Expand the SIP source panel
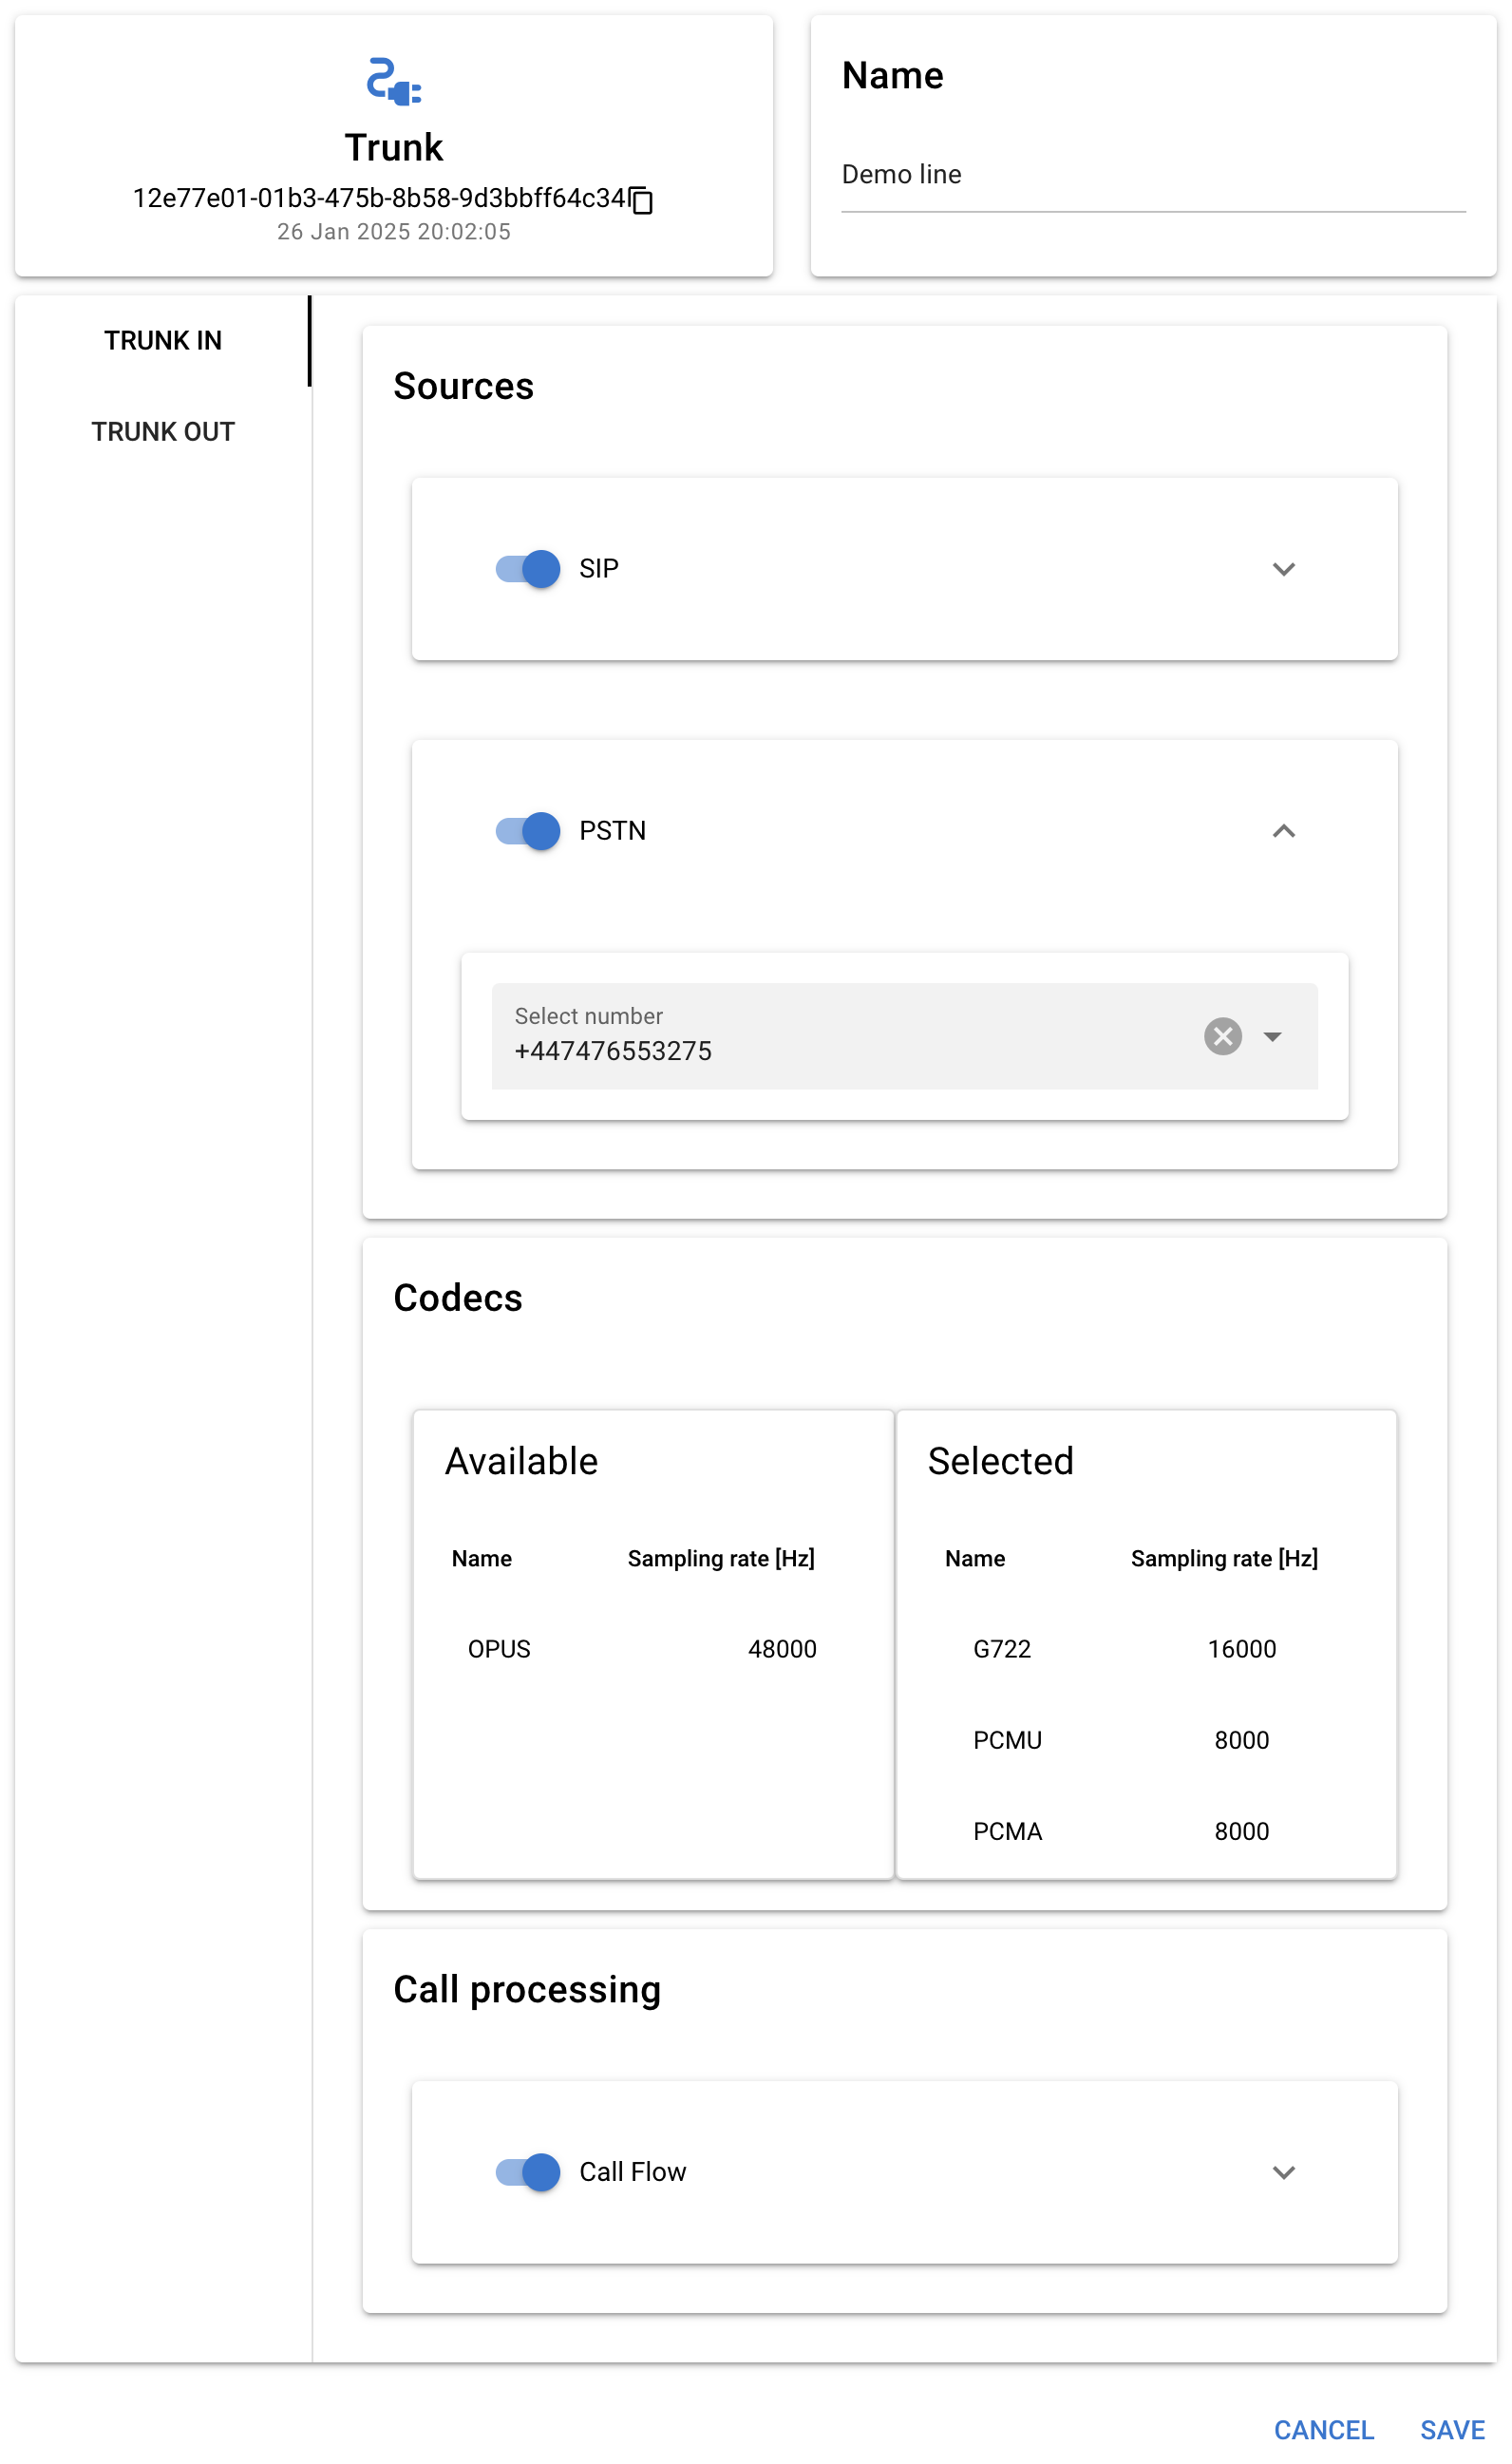This screenshot has height=2464, width=1512. 1283,569
